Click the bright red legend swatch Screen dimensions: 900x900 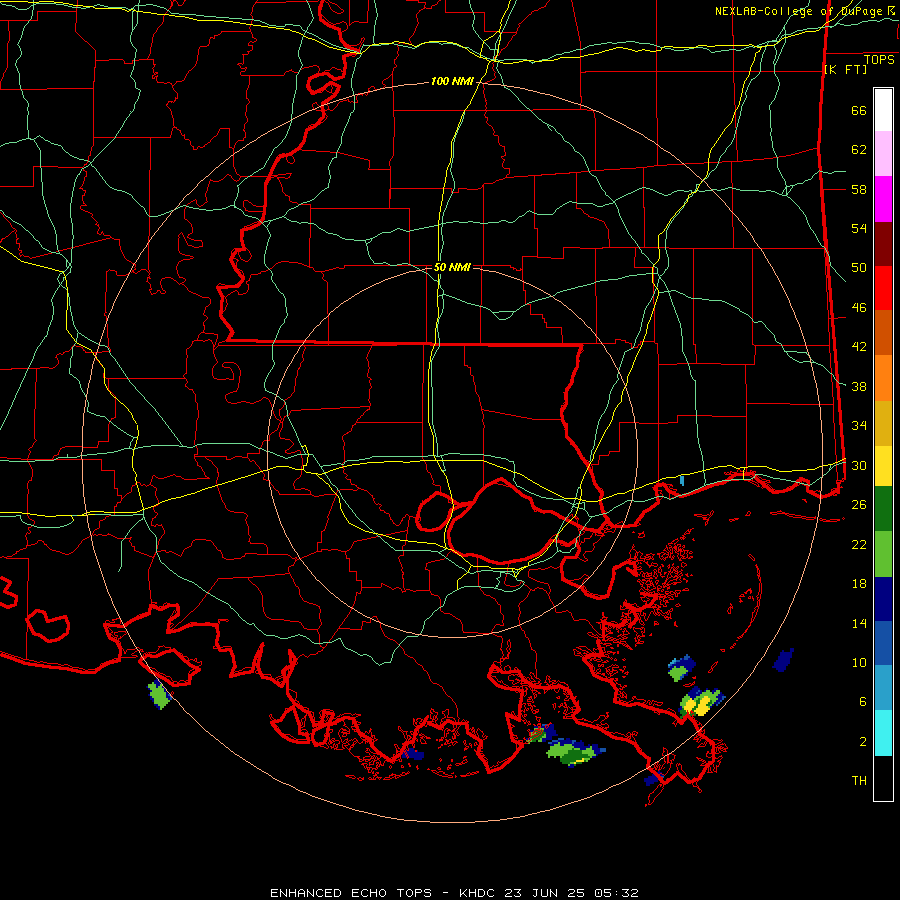click(x=883, y=288)
